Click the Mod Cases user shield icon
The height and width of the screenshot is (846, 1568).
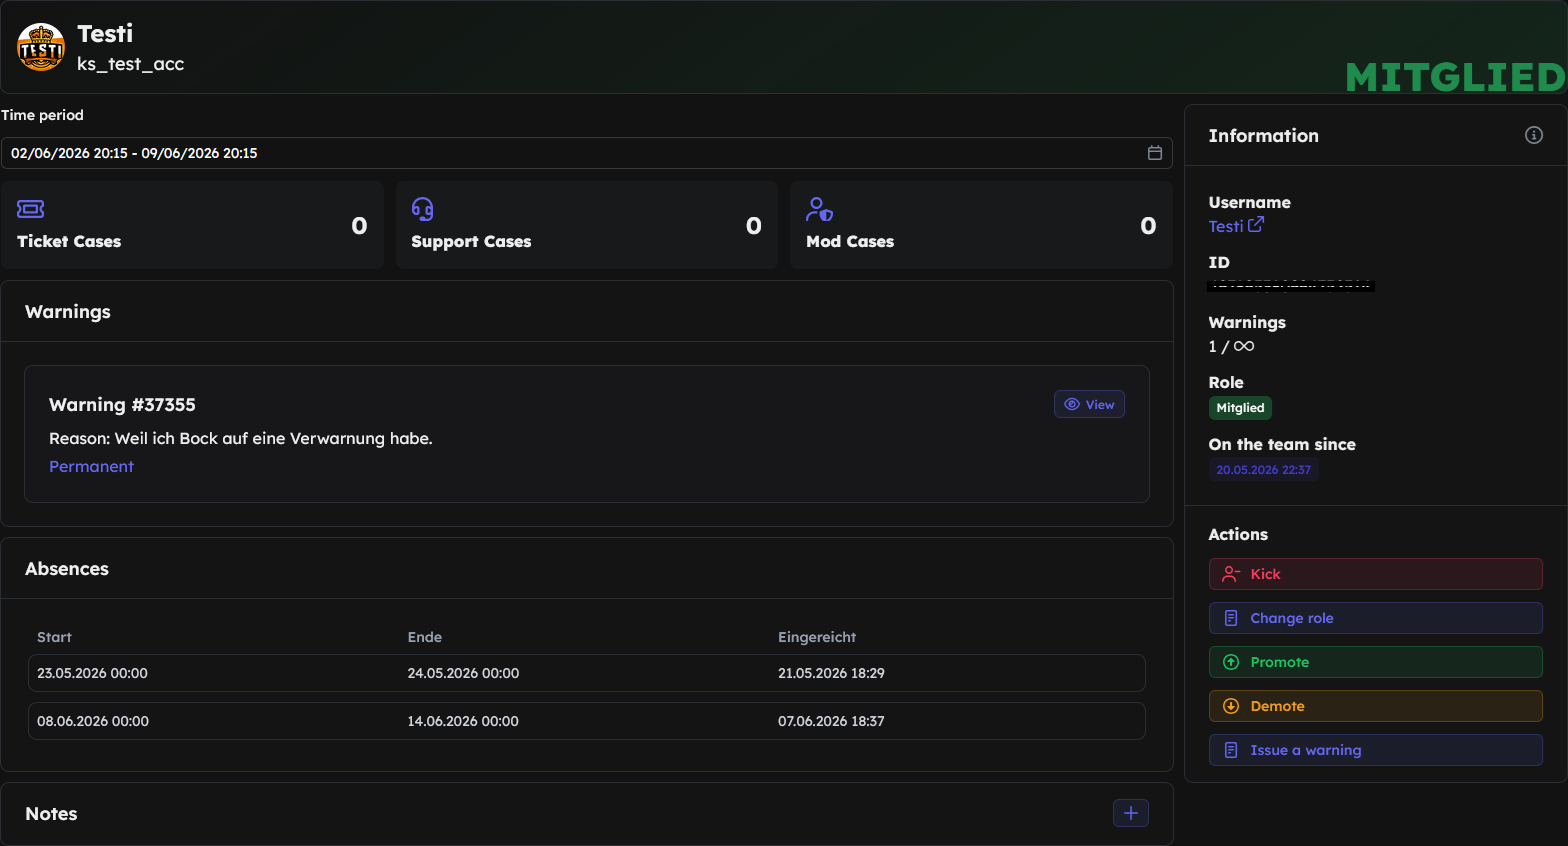819,209
